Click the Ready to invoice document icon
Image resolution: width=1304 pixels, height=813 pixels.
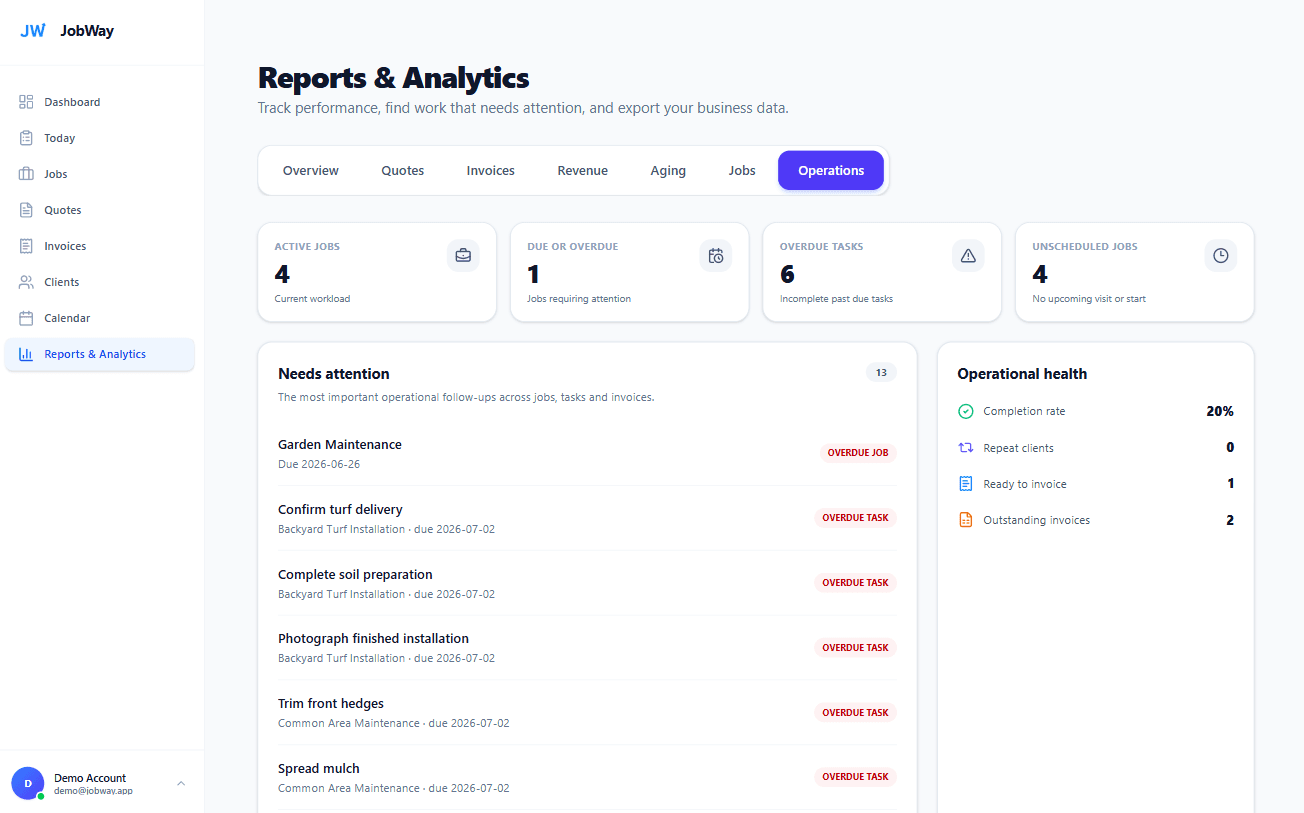pyautogui.click(x=965, y=484)
